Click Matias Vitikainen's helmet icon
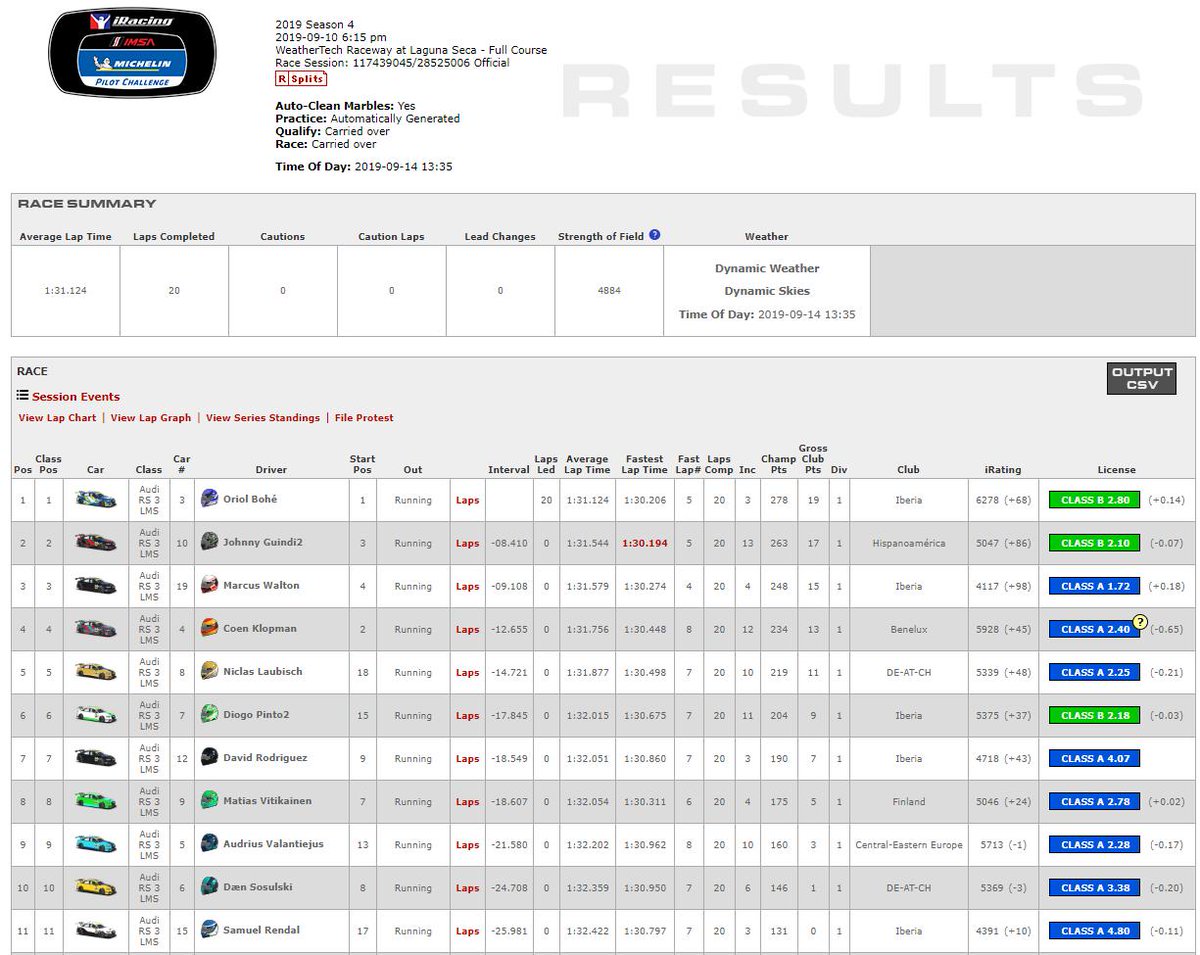The height and width of the screenshot is (955, 1200). pyautogui.click(x=209, y=799)
